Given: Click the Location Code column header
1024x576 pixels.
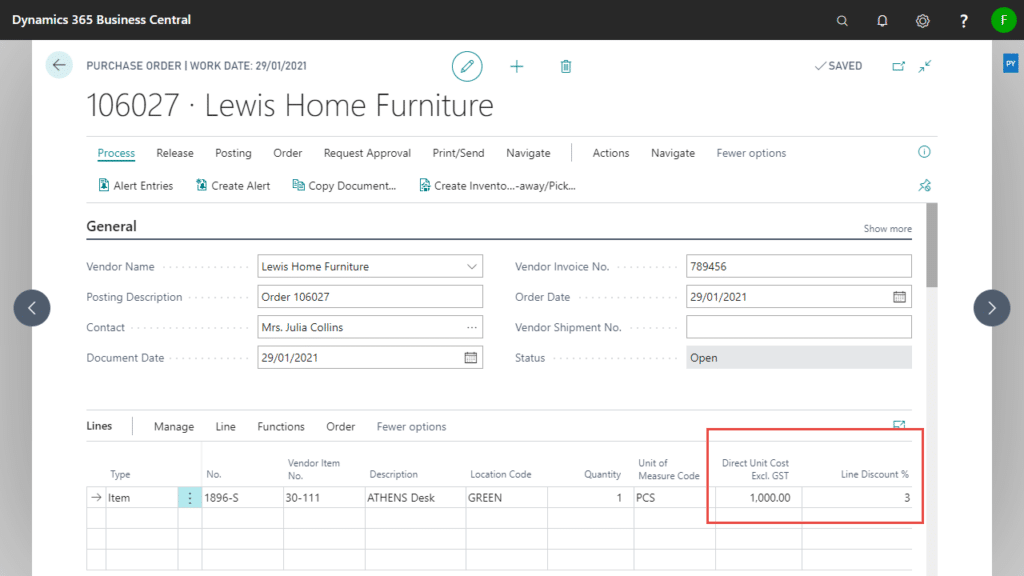Looking at the screenshot, I should point(501,475).
